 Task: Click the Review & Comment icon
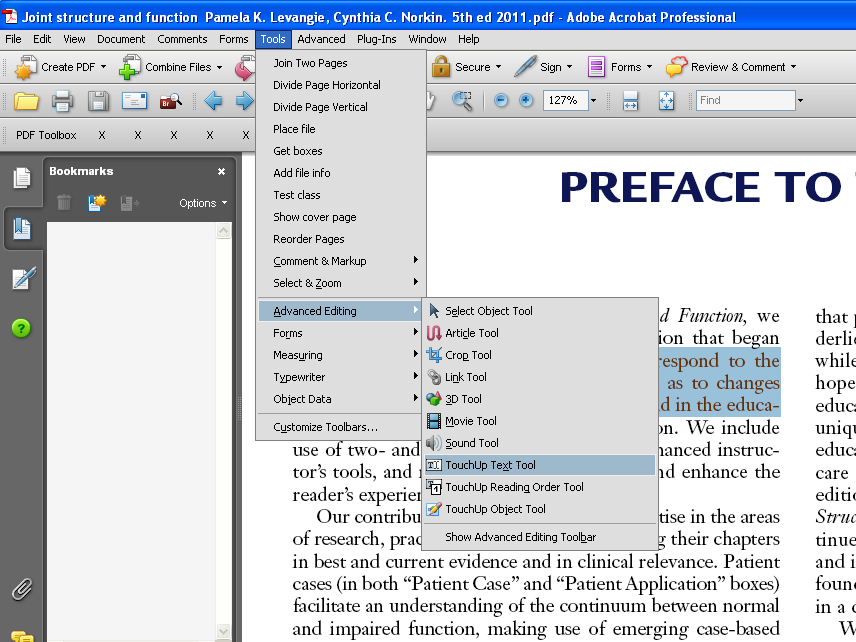[676, 67]
